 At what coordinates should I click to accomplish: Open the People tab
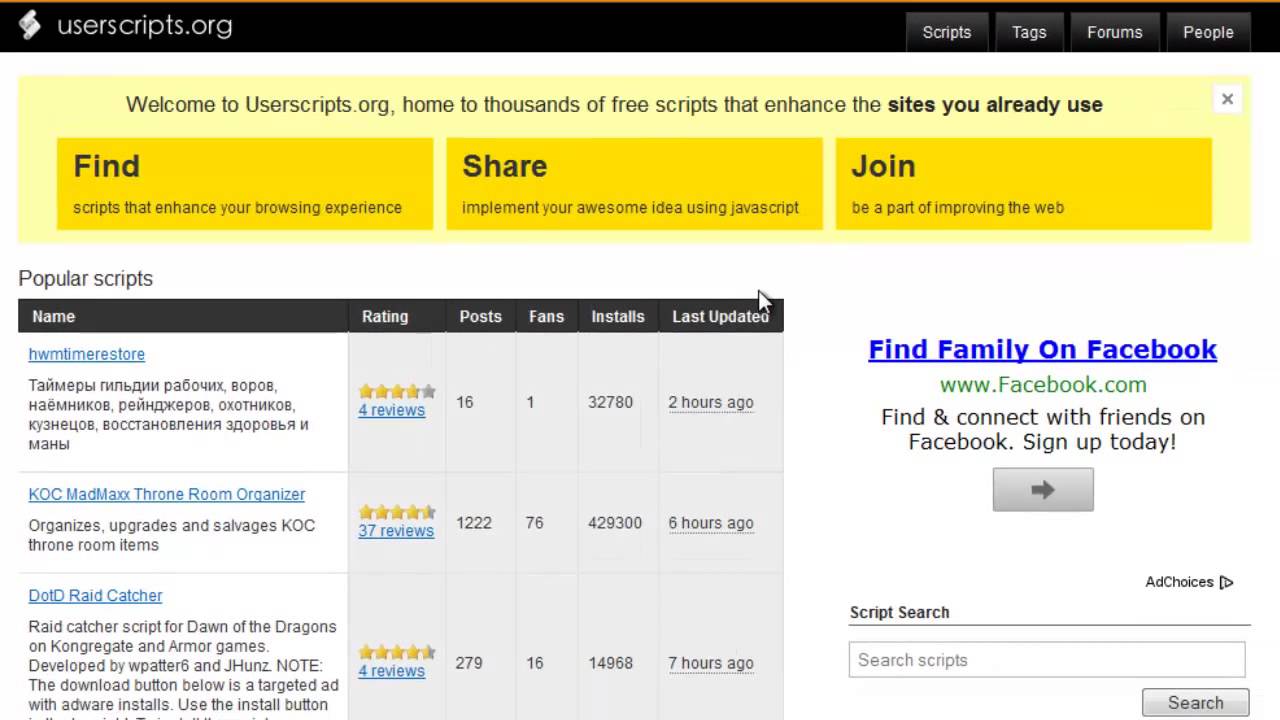(1208, 32)
